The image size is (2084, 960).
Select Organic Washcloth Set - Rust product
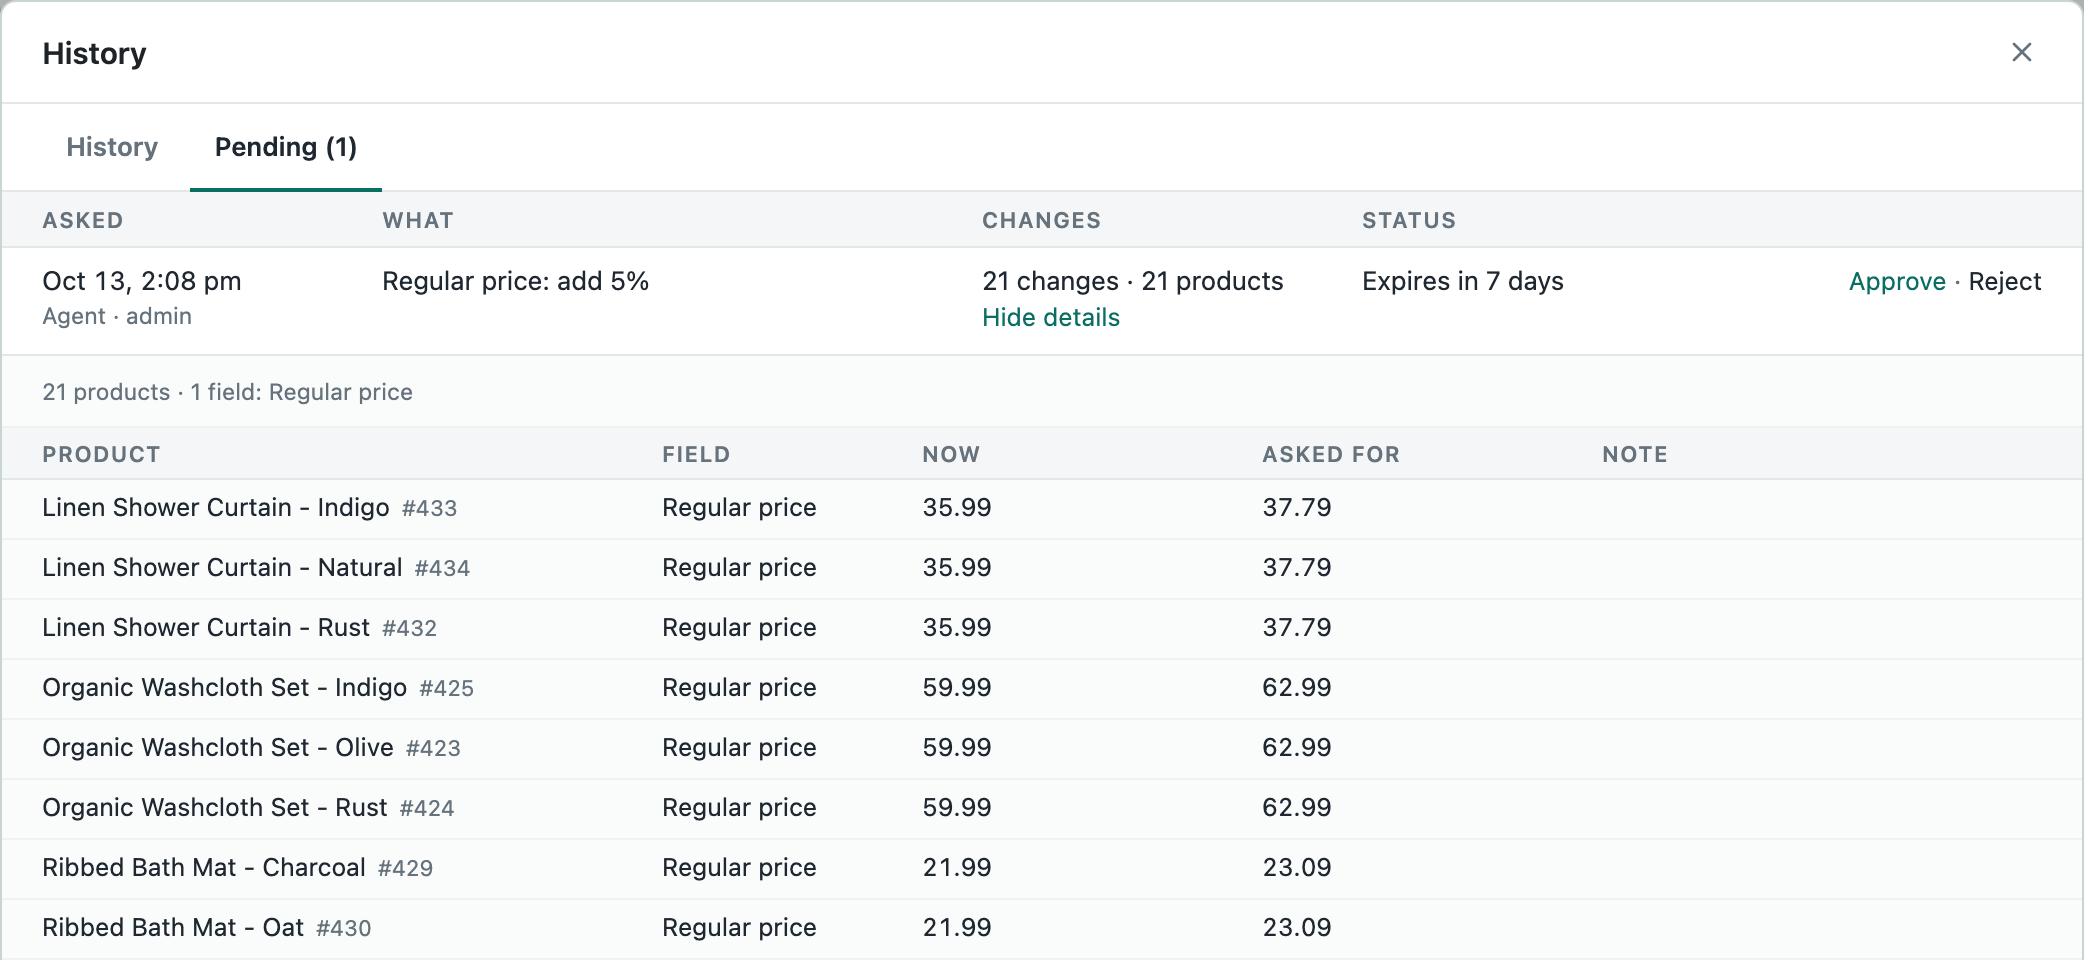(x=214, y=808)
